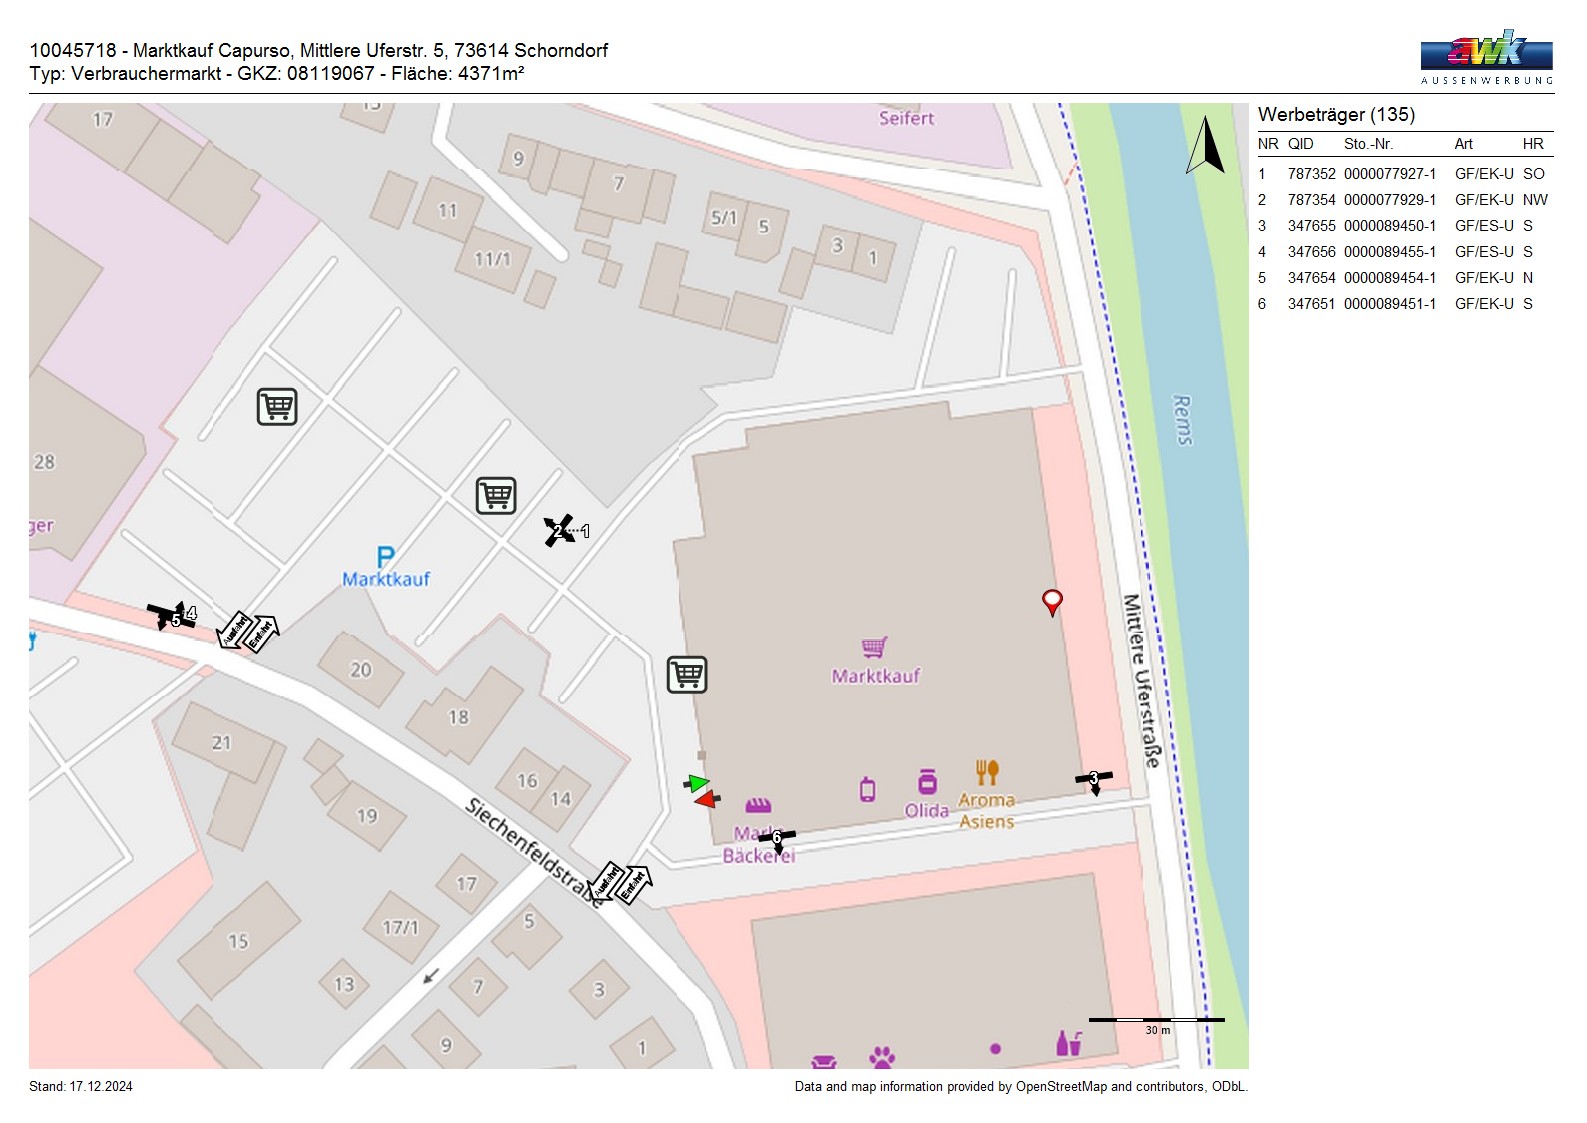Select advertising marker number 6

pos(777,838)
